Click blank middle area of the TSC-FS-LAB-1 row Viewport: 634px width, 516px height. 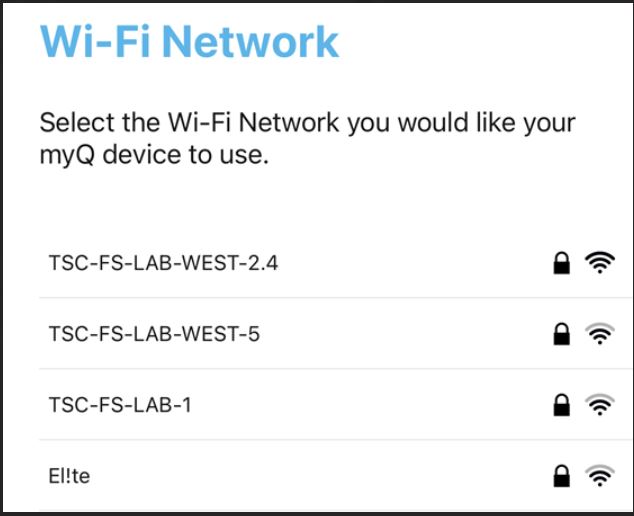(370, 405)
